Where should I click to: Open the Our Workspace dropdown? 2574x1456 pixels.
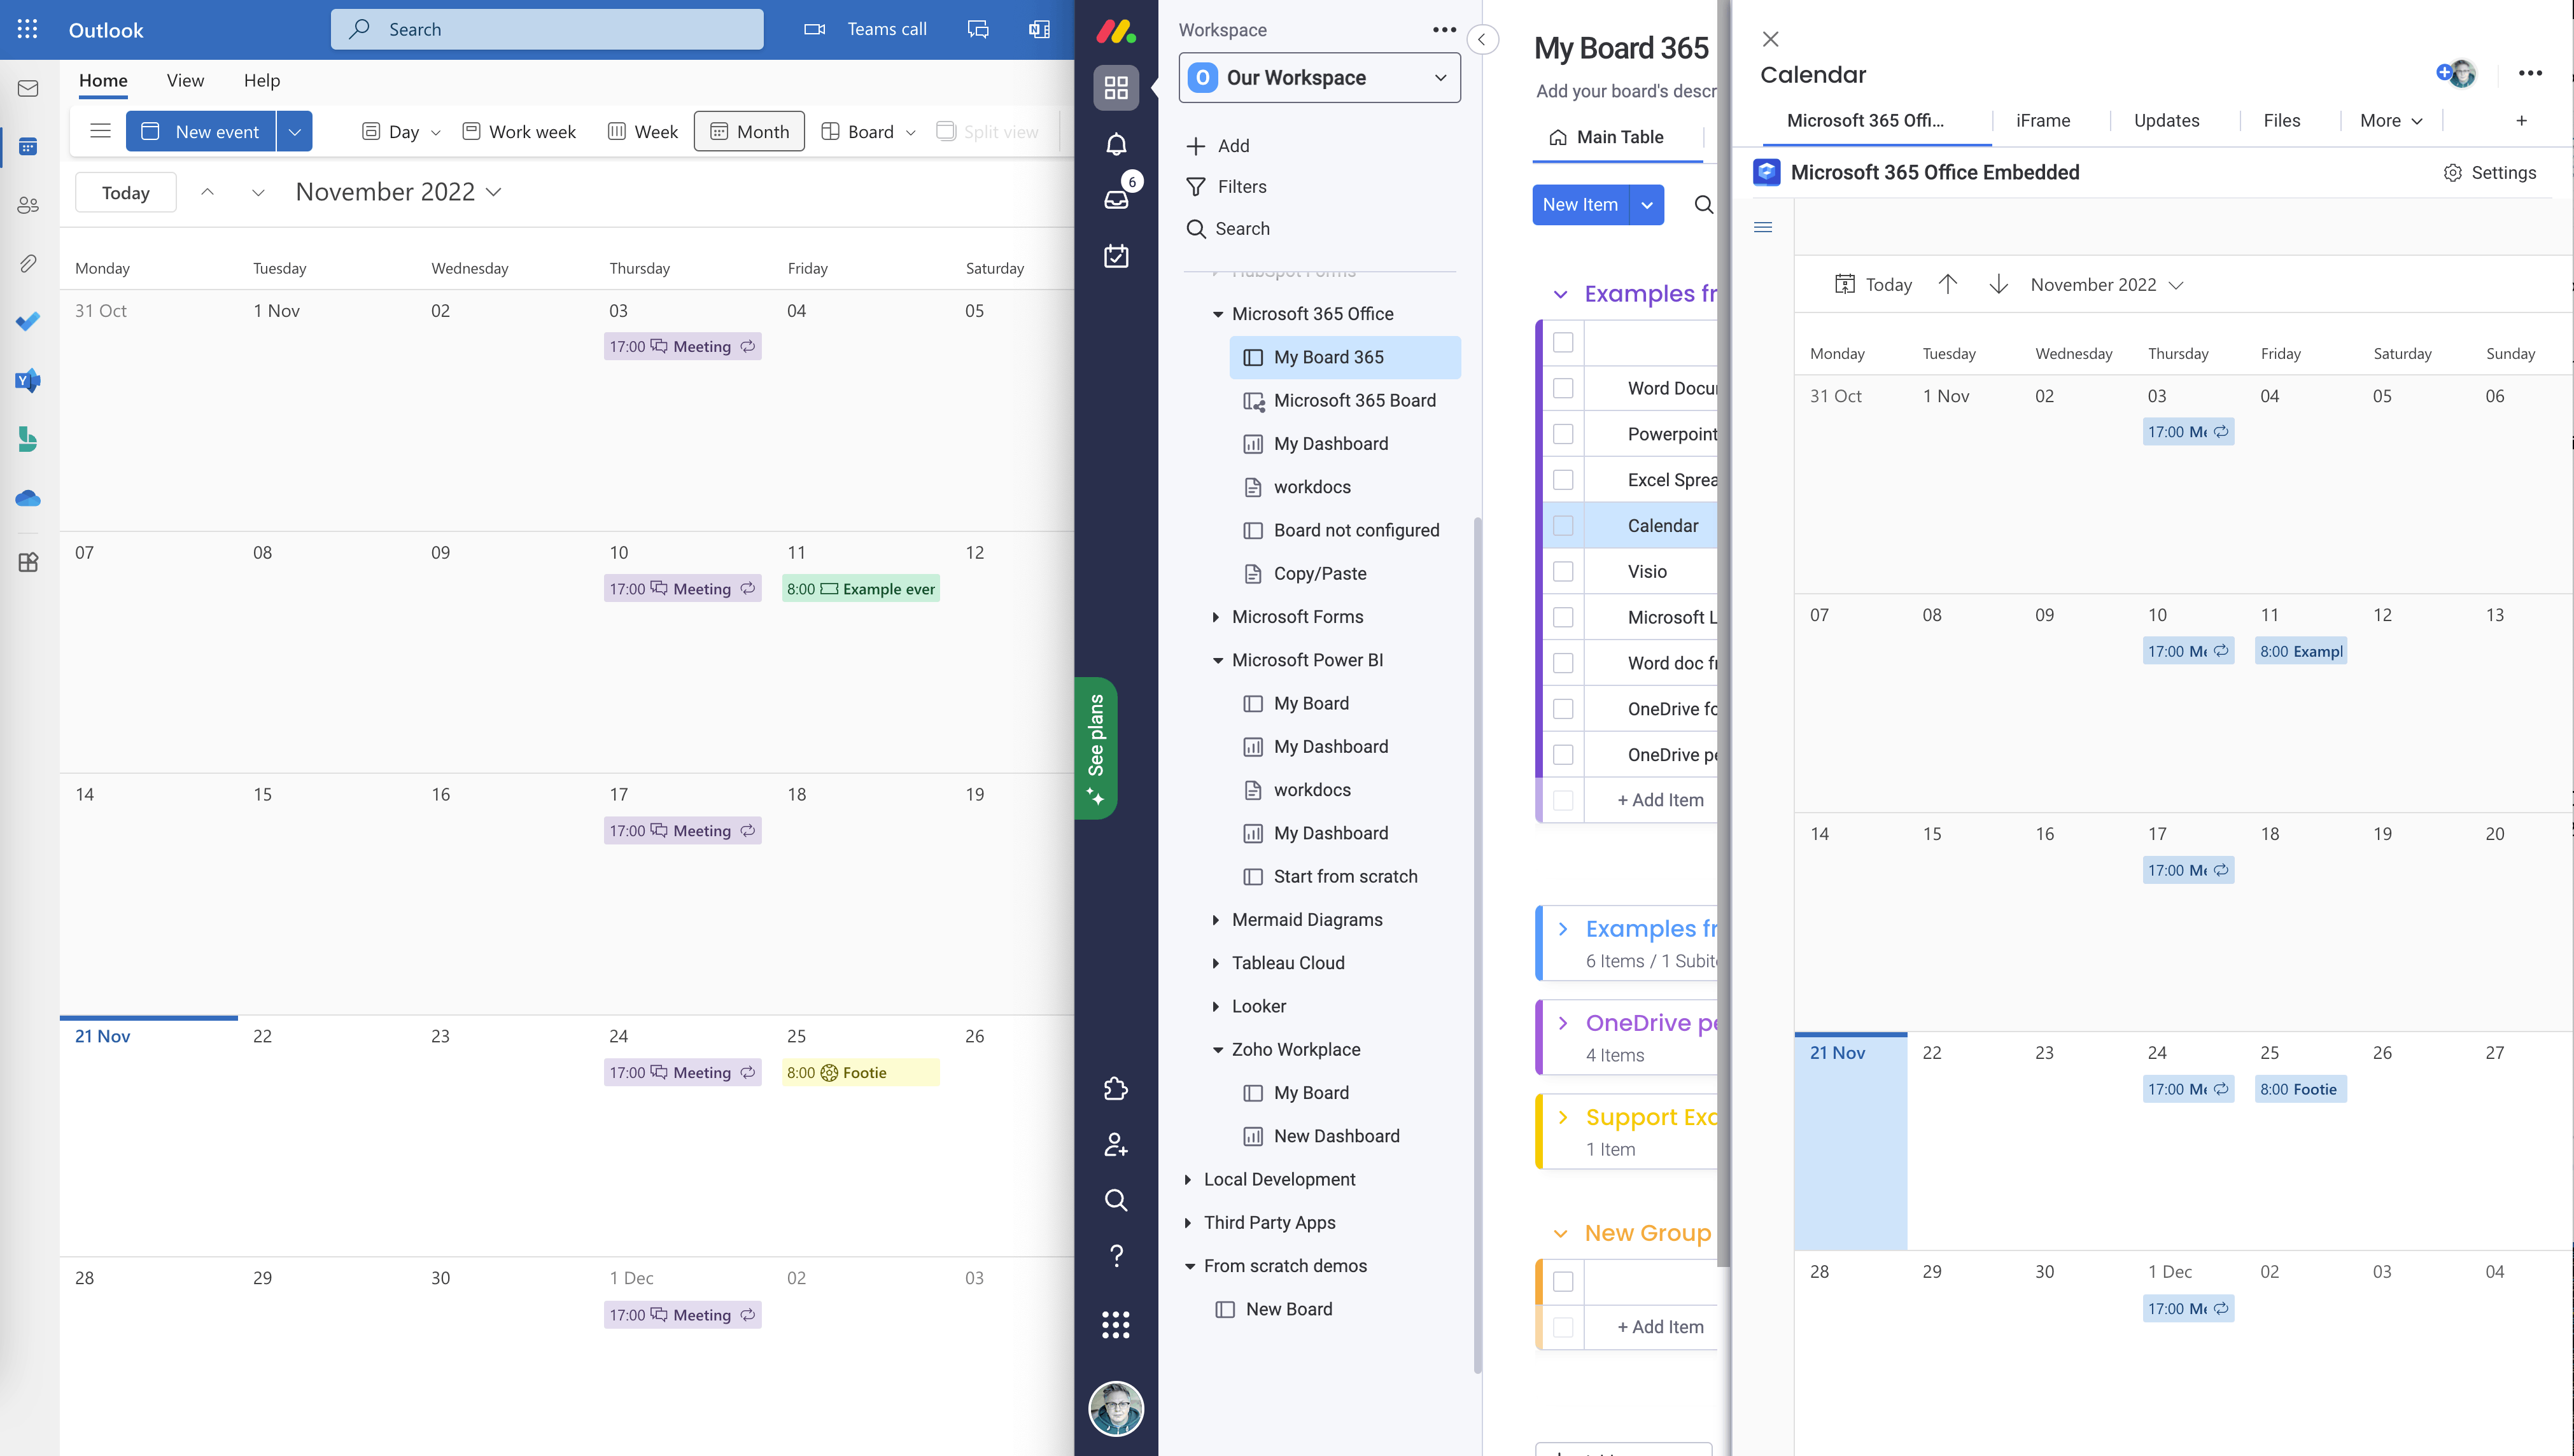point(1319,78)
